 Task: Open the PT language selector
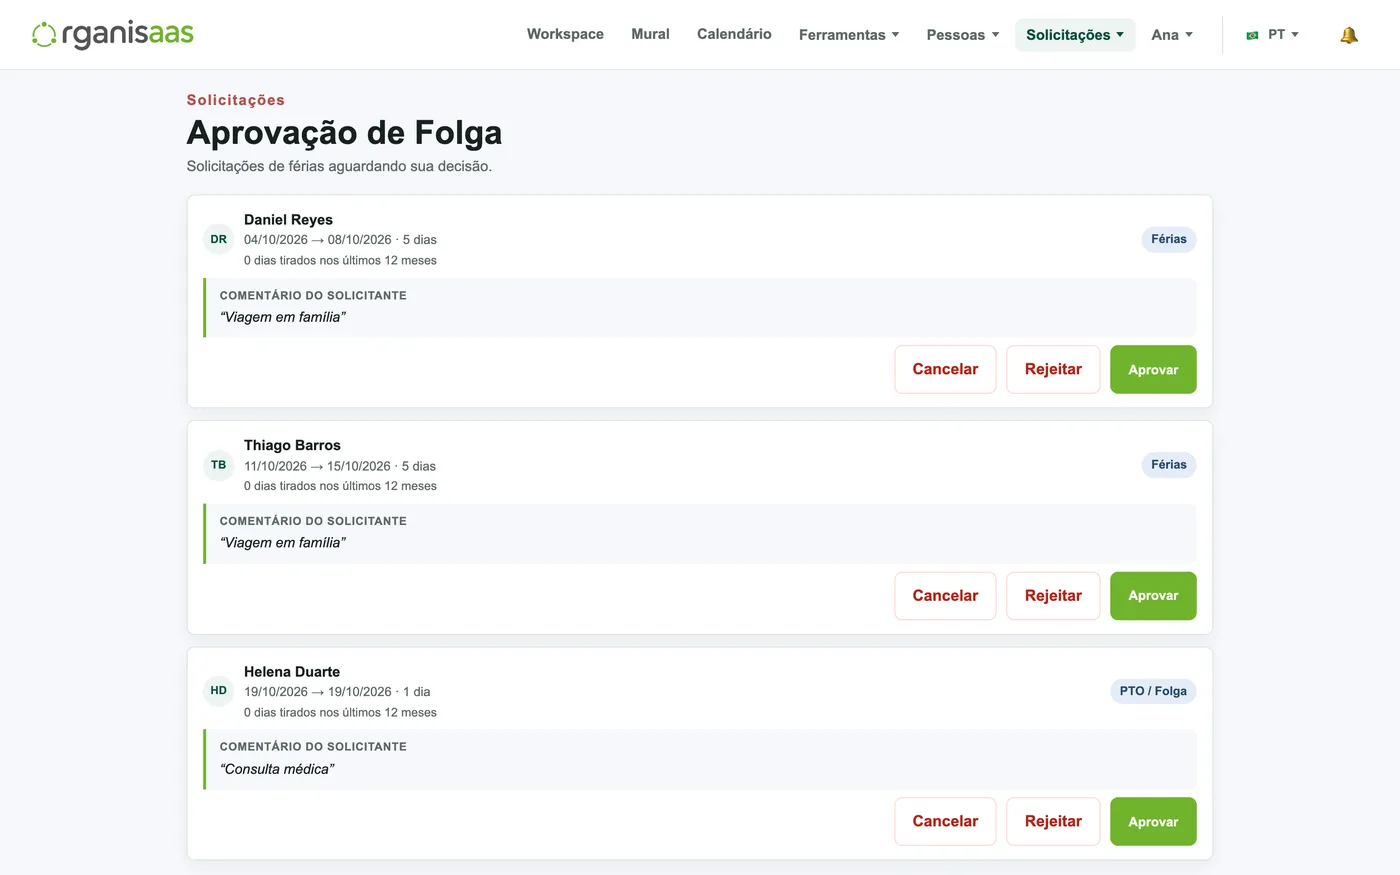[1273, 35]
